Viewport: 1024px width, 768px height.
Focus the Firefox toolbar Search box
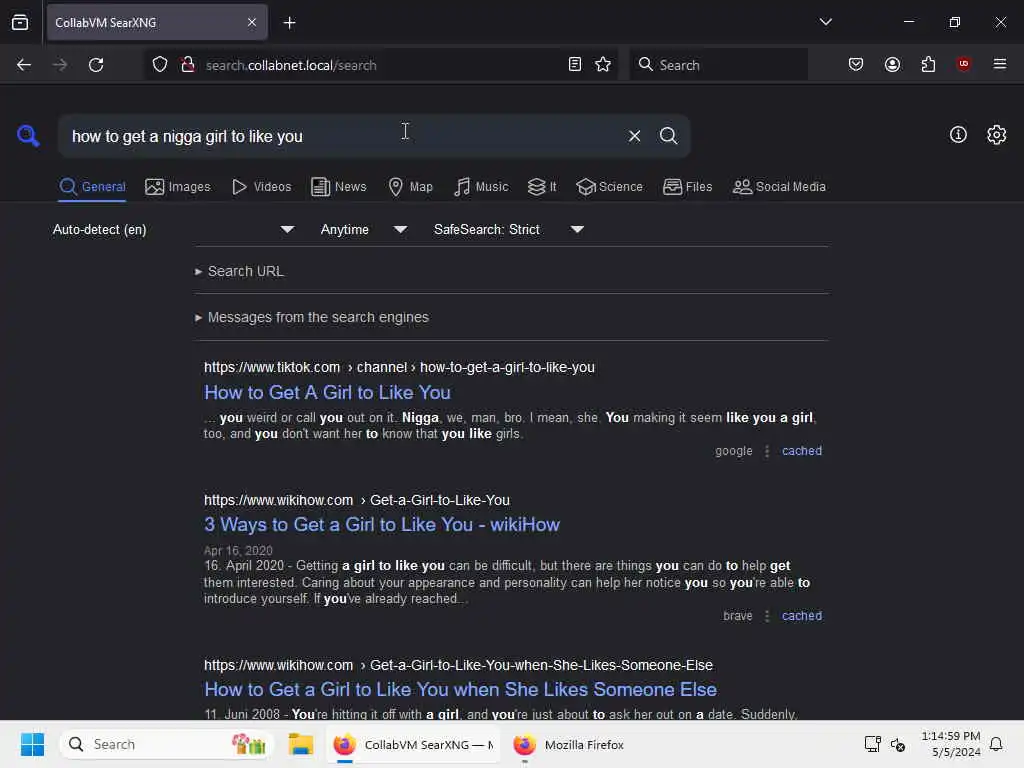(x=718, y=65)
